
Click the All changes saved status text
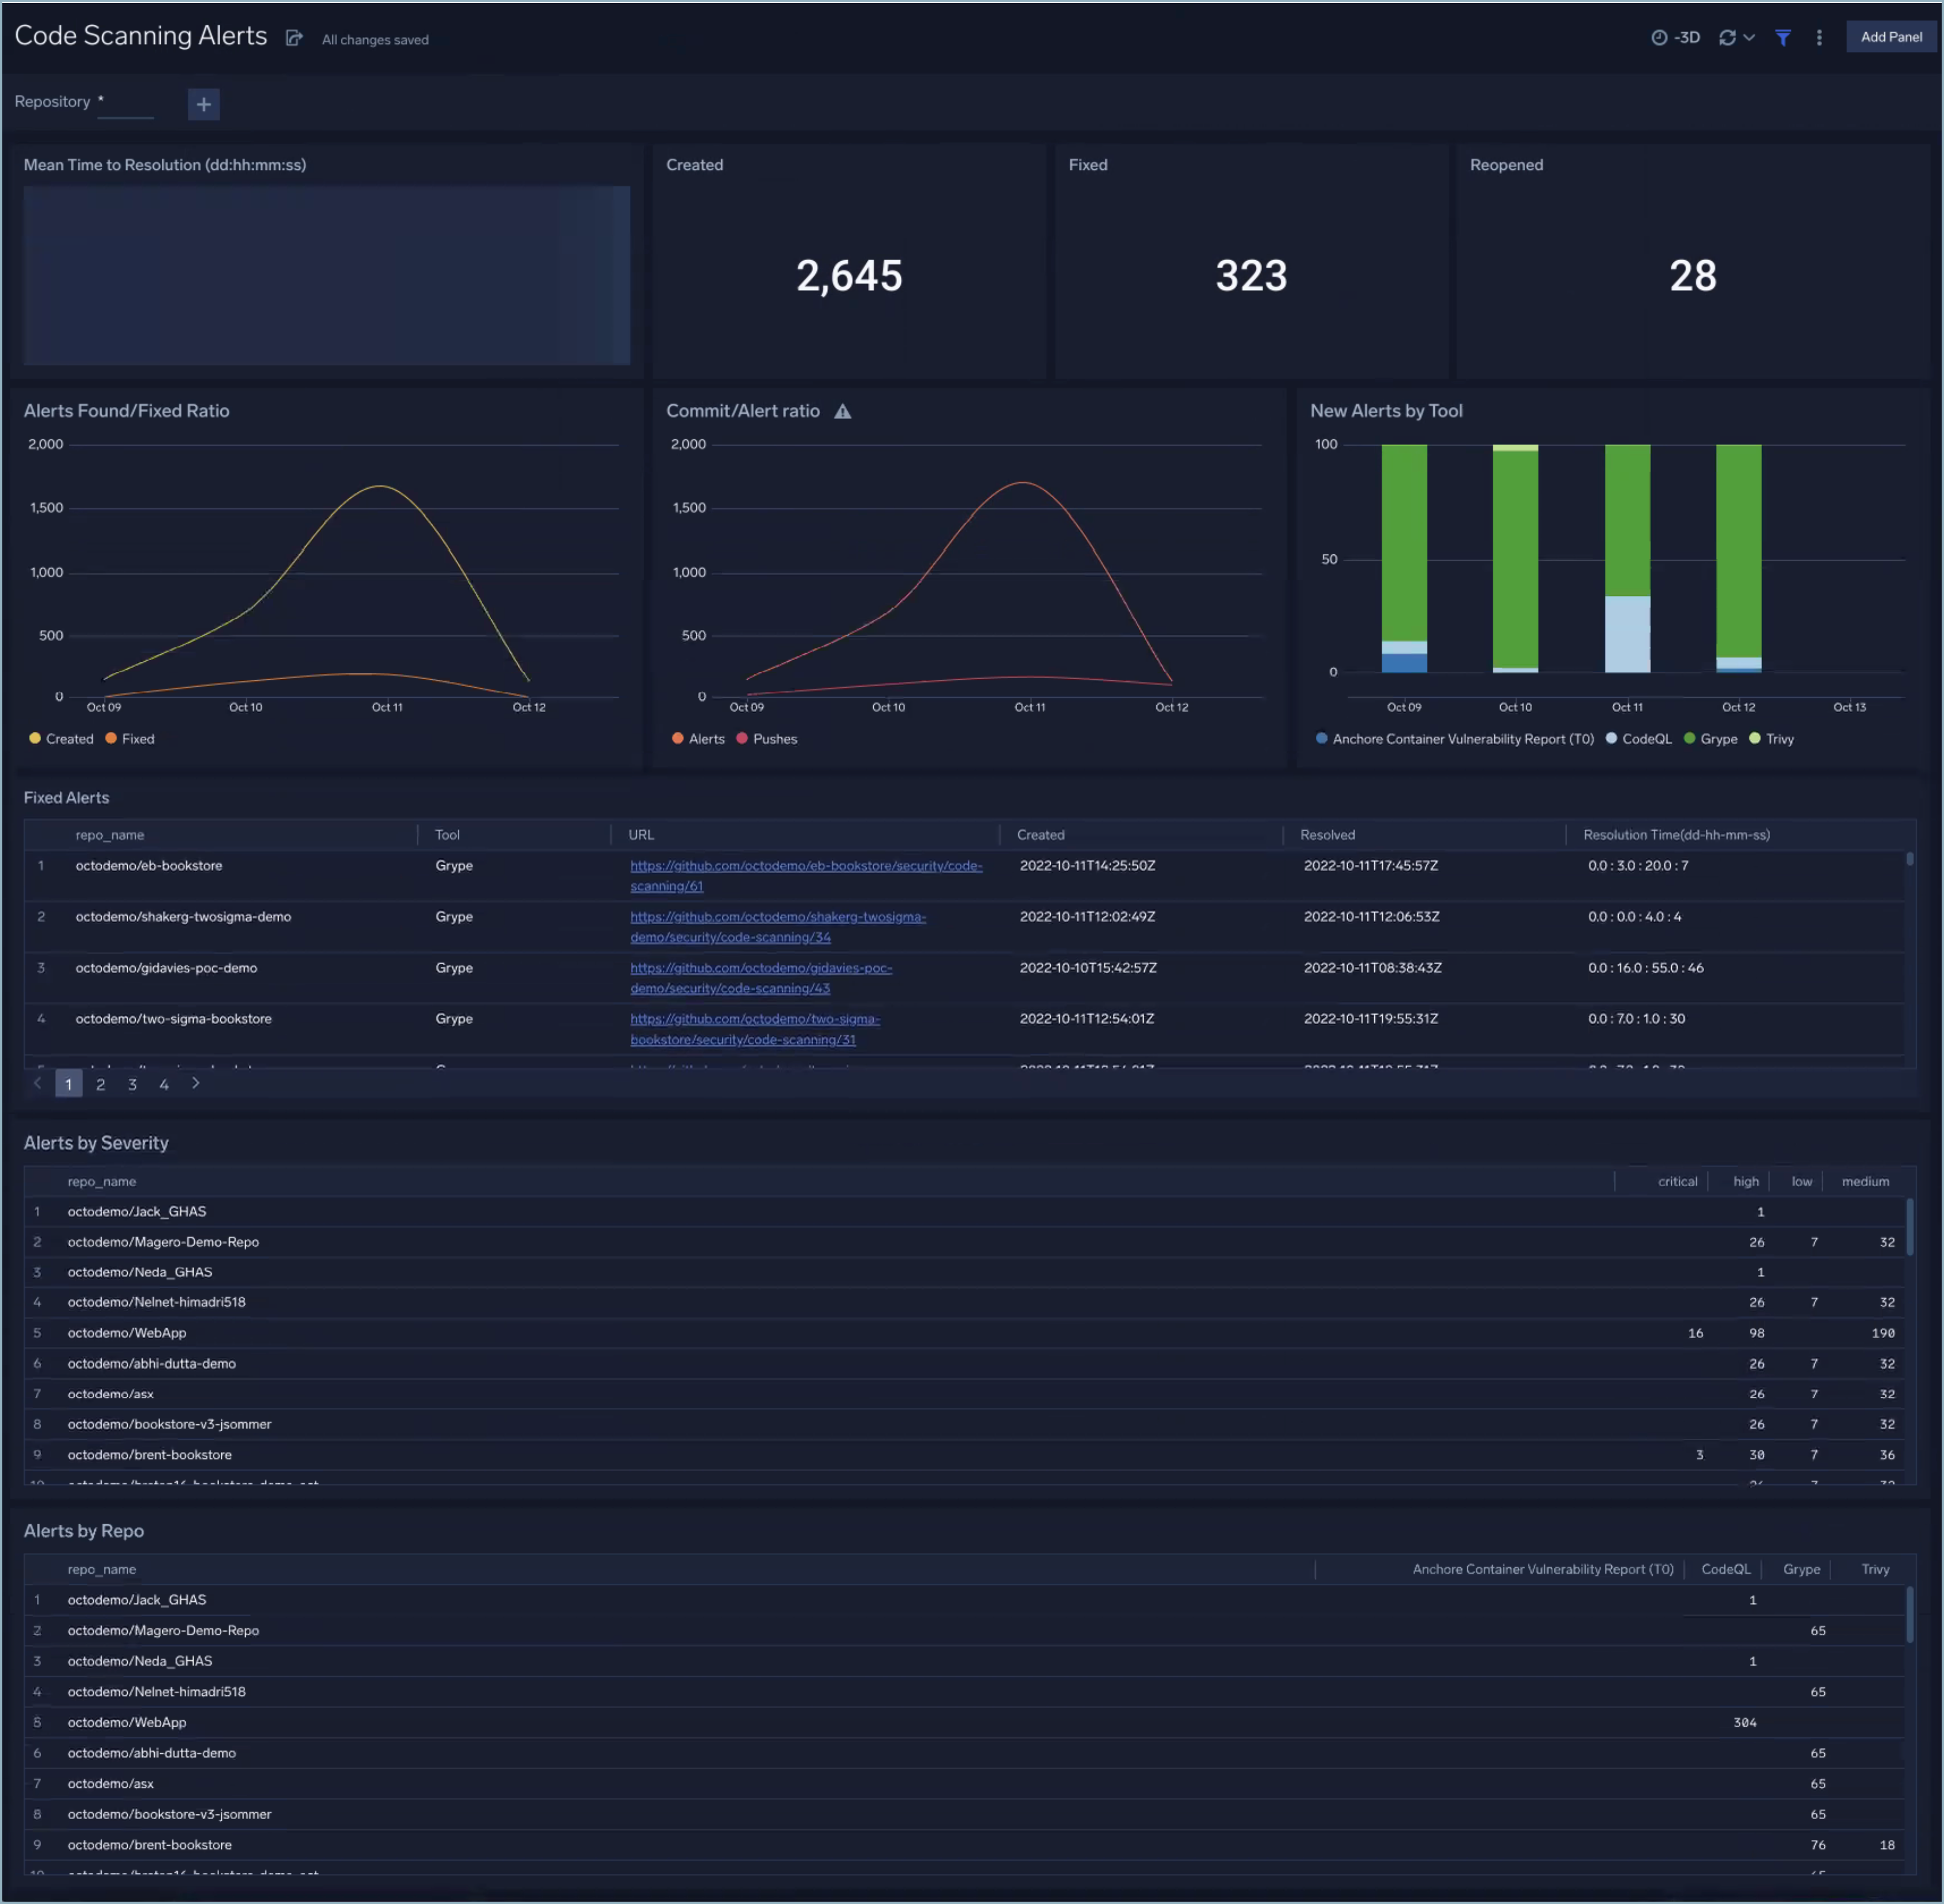point(375,40)
